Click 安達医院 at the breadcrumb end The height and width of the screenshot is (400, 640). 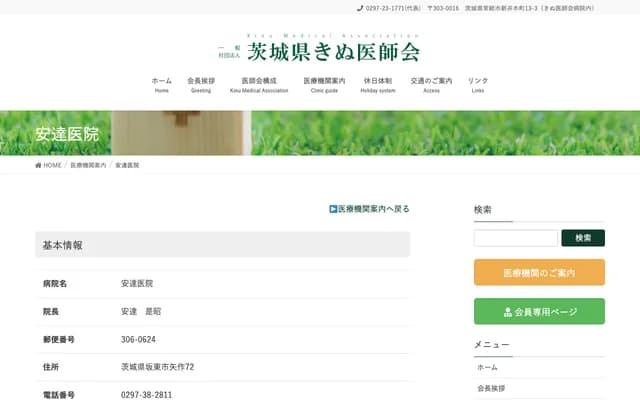point(127,165)
